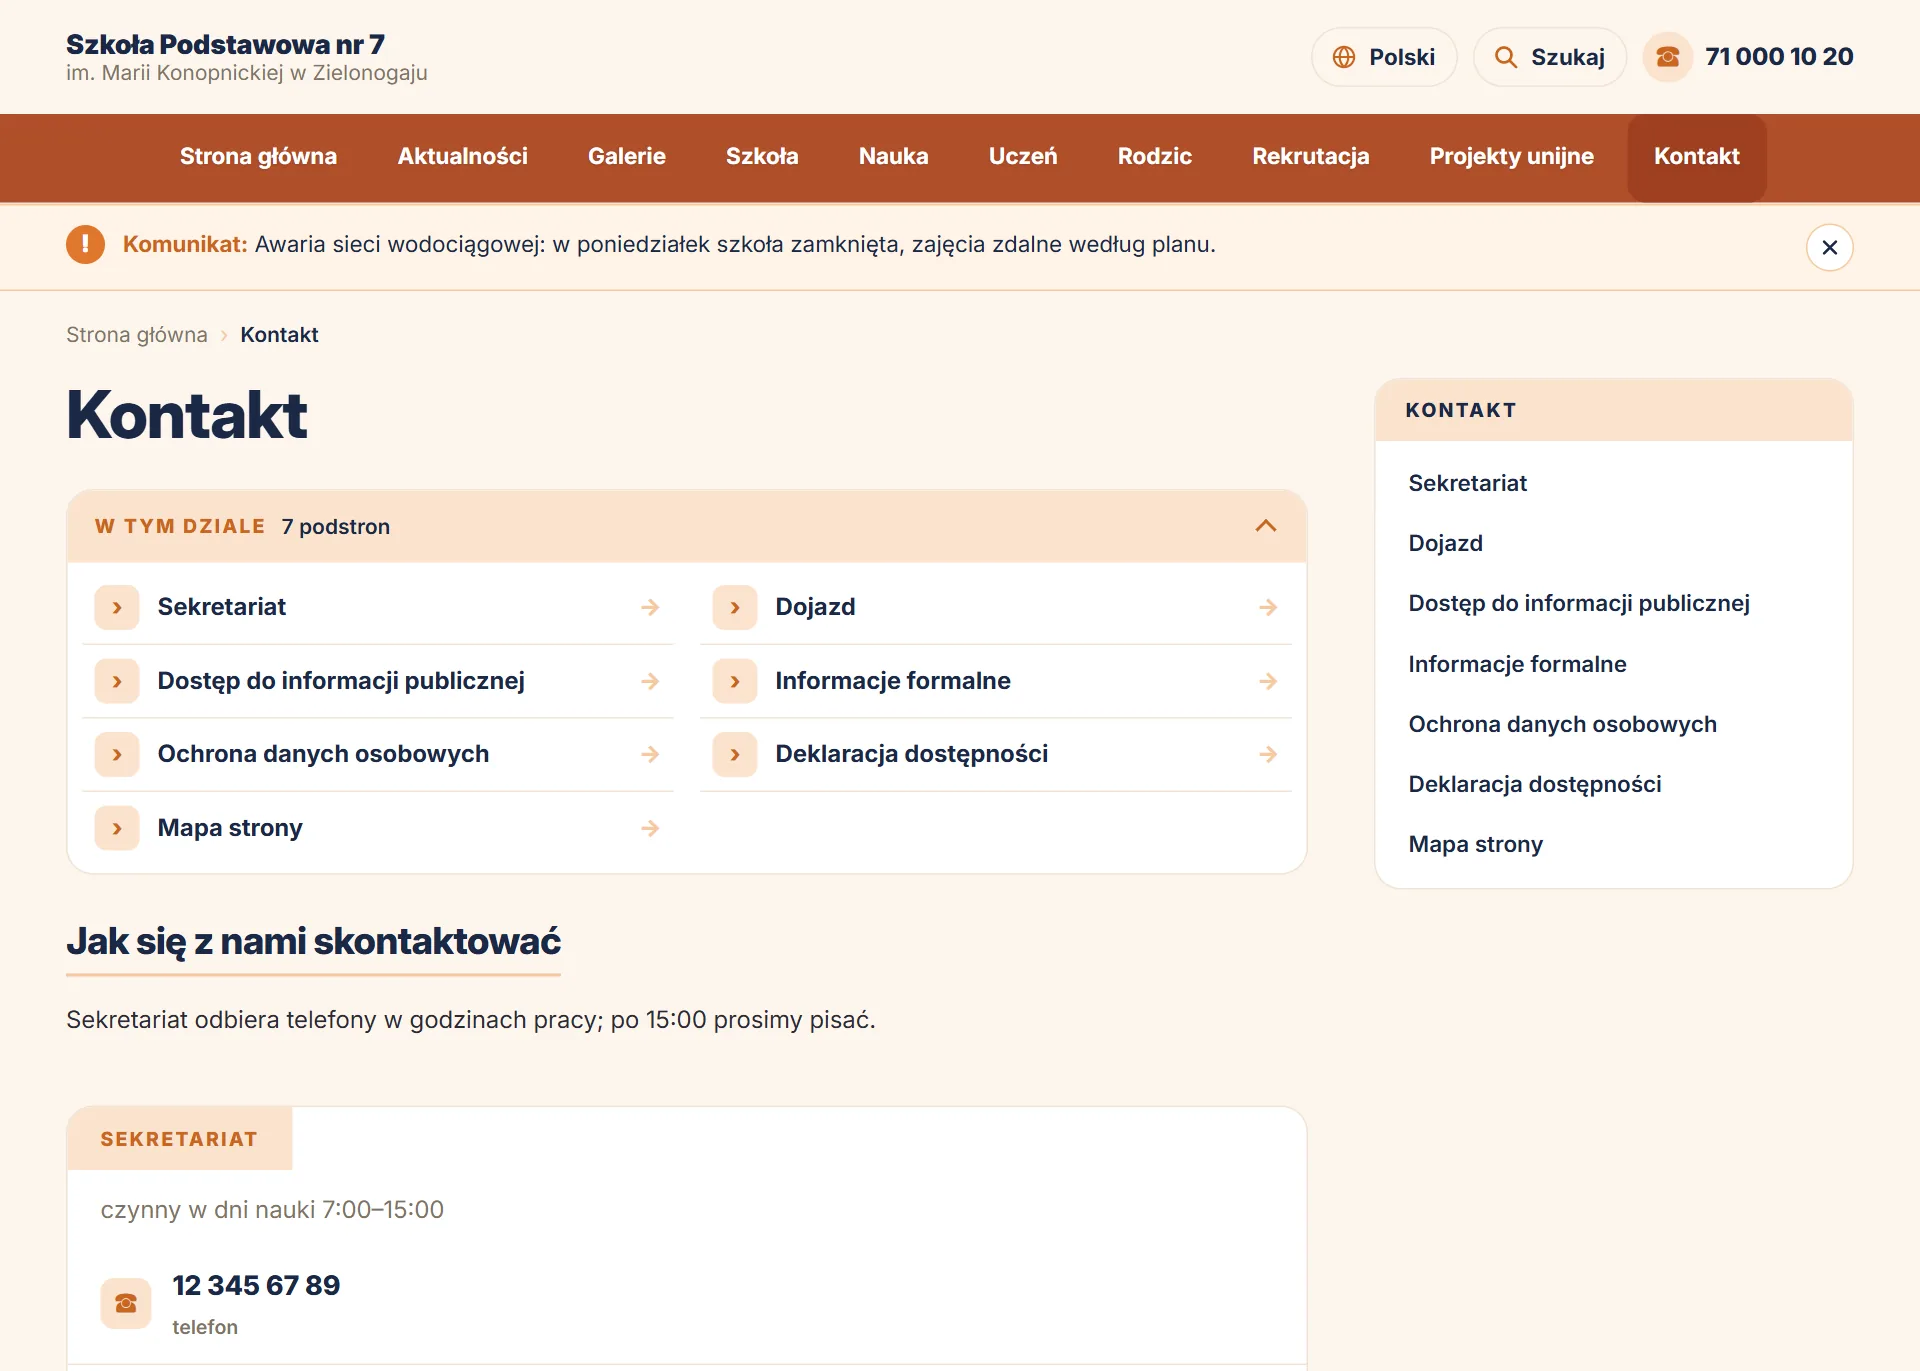Click the phone icon next to 12 345 67 89
Screen dimensions: 1920x1371
[x=126, y=1303]
